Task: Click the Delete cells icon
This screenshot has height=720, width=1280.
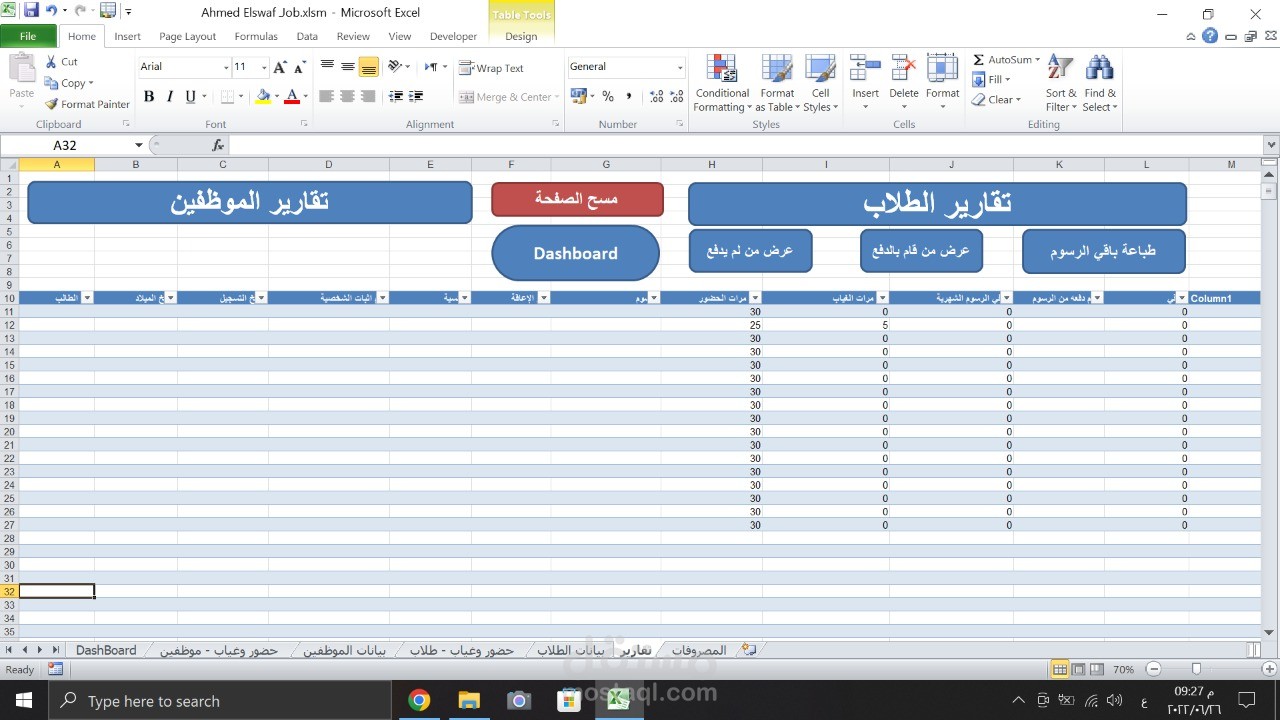Action: coord(903,69)
